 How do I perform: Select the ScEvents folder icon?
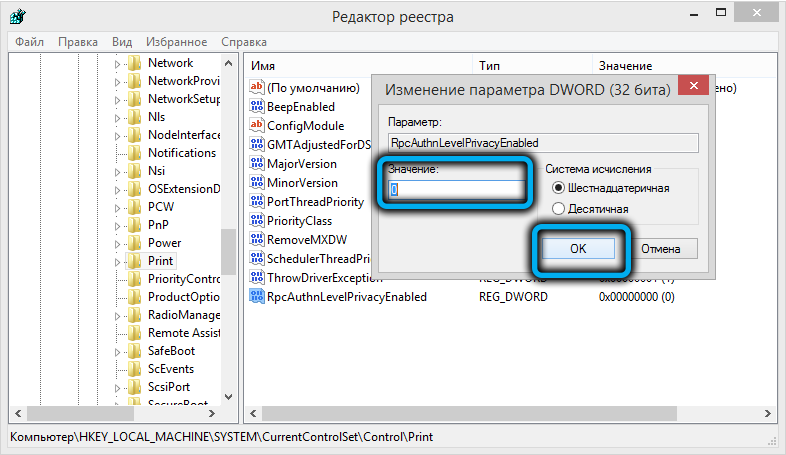tap(134, 369)
